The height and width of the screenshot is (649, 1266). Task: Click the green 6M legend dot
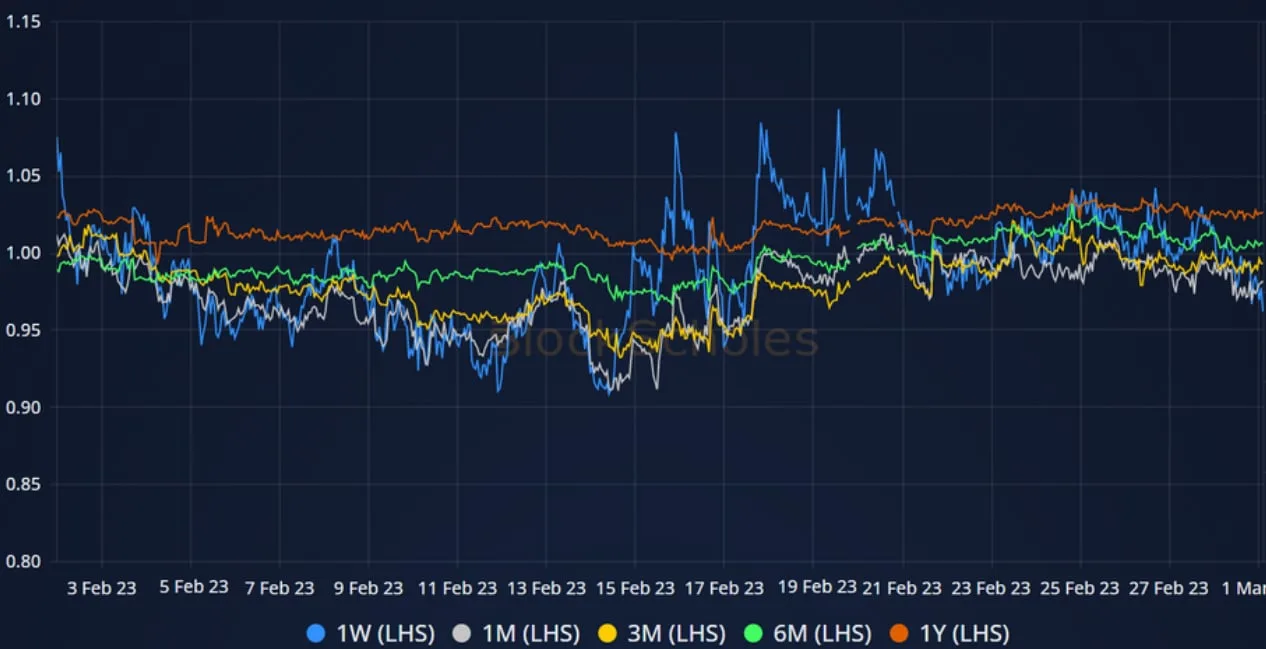[753, 633]
